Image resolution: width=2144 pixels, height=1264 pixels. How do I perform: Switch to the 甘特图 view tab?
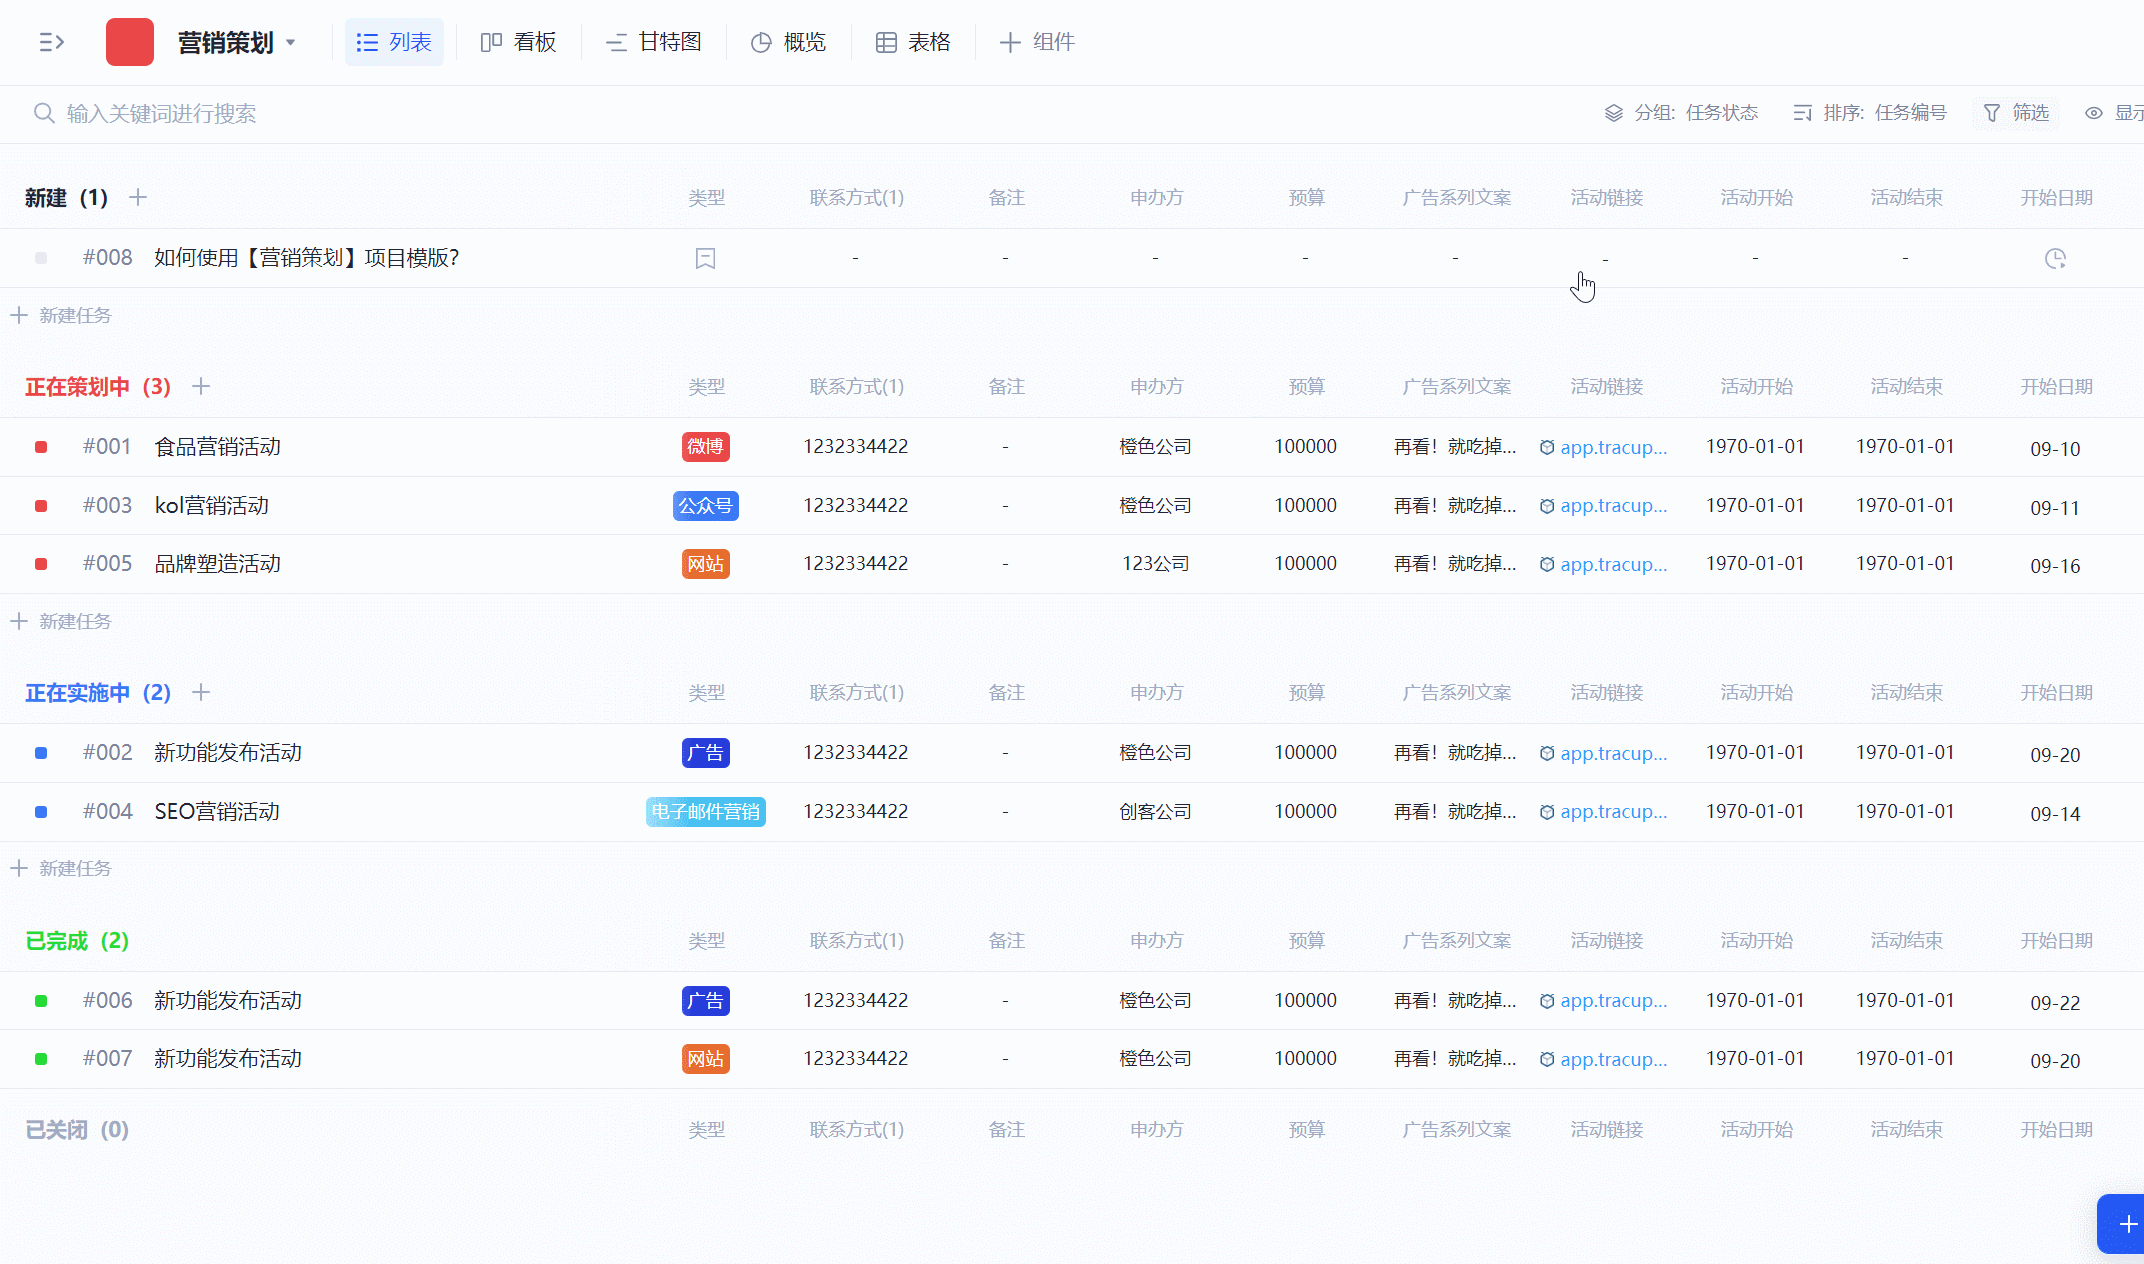pos(654,42)
